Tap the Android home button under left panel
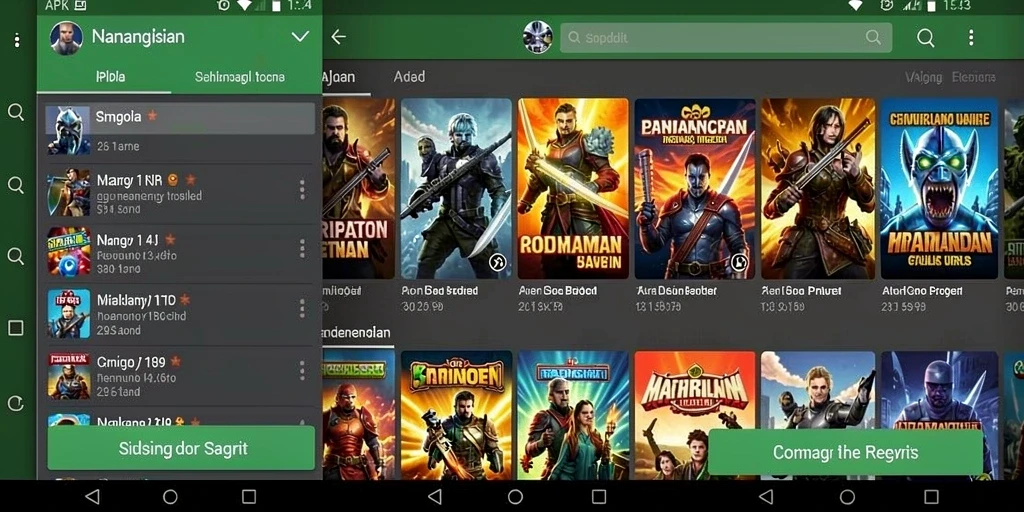 tap(170, 497)
